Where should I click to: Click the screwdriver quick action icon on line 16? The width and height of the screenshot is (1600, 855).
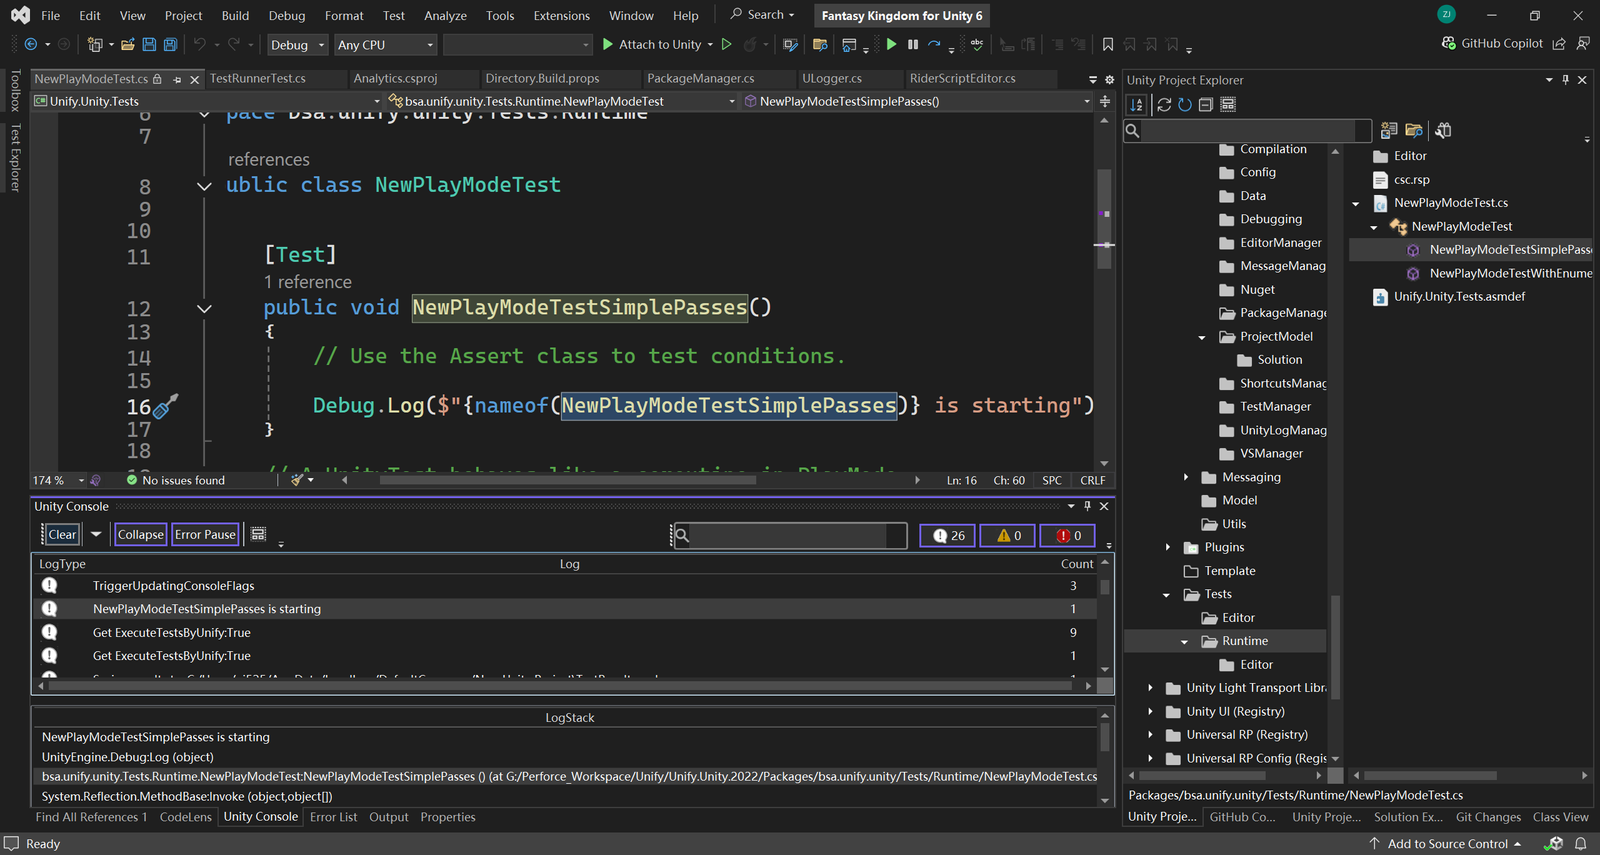tap(166, 406)
